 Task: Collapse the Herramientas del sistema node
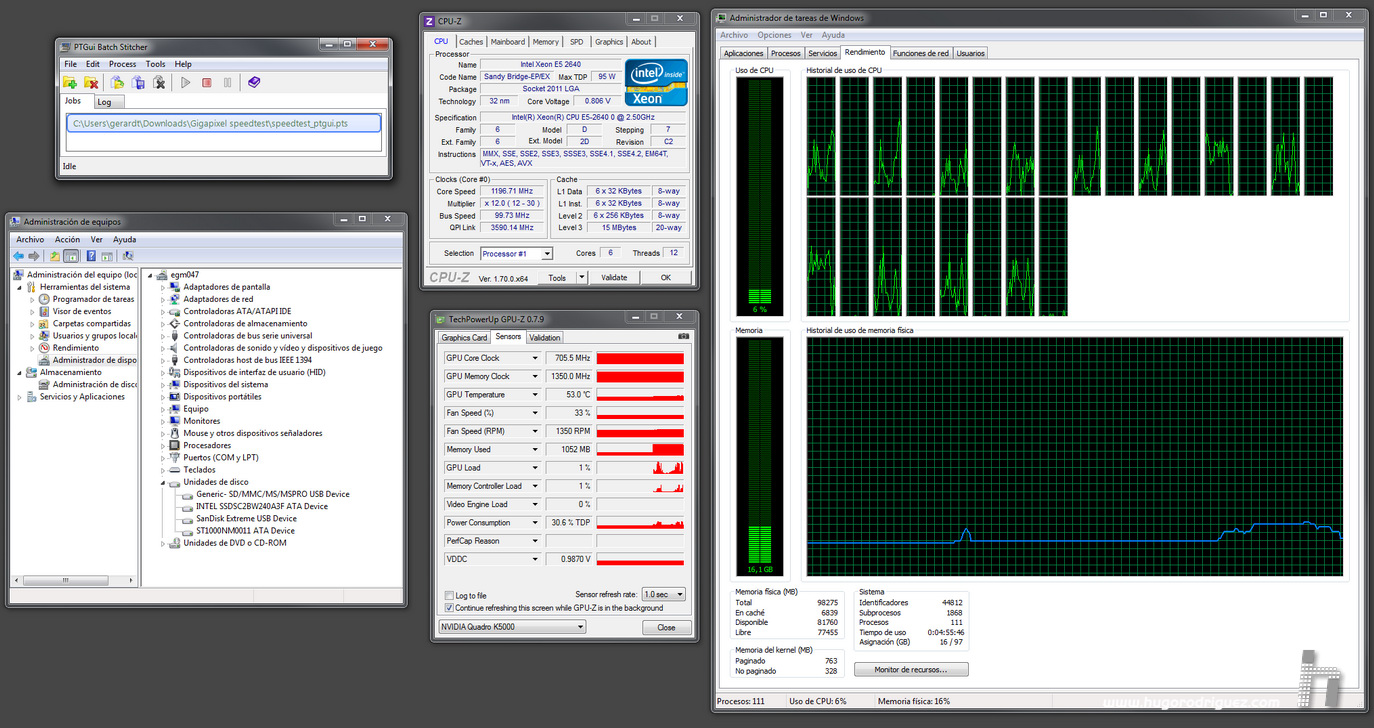pyautogui.click(x=19, y=287)
